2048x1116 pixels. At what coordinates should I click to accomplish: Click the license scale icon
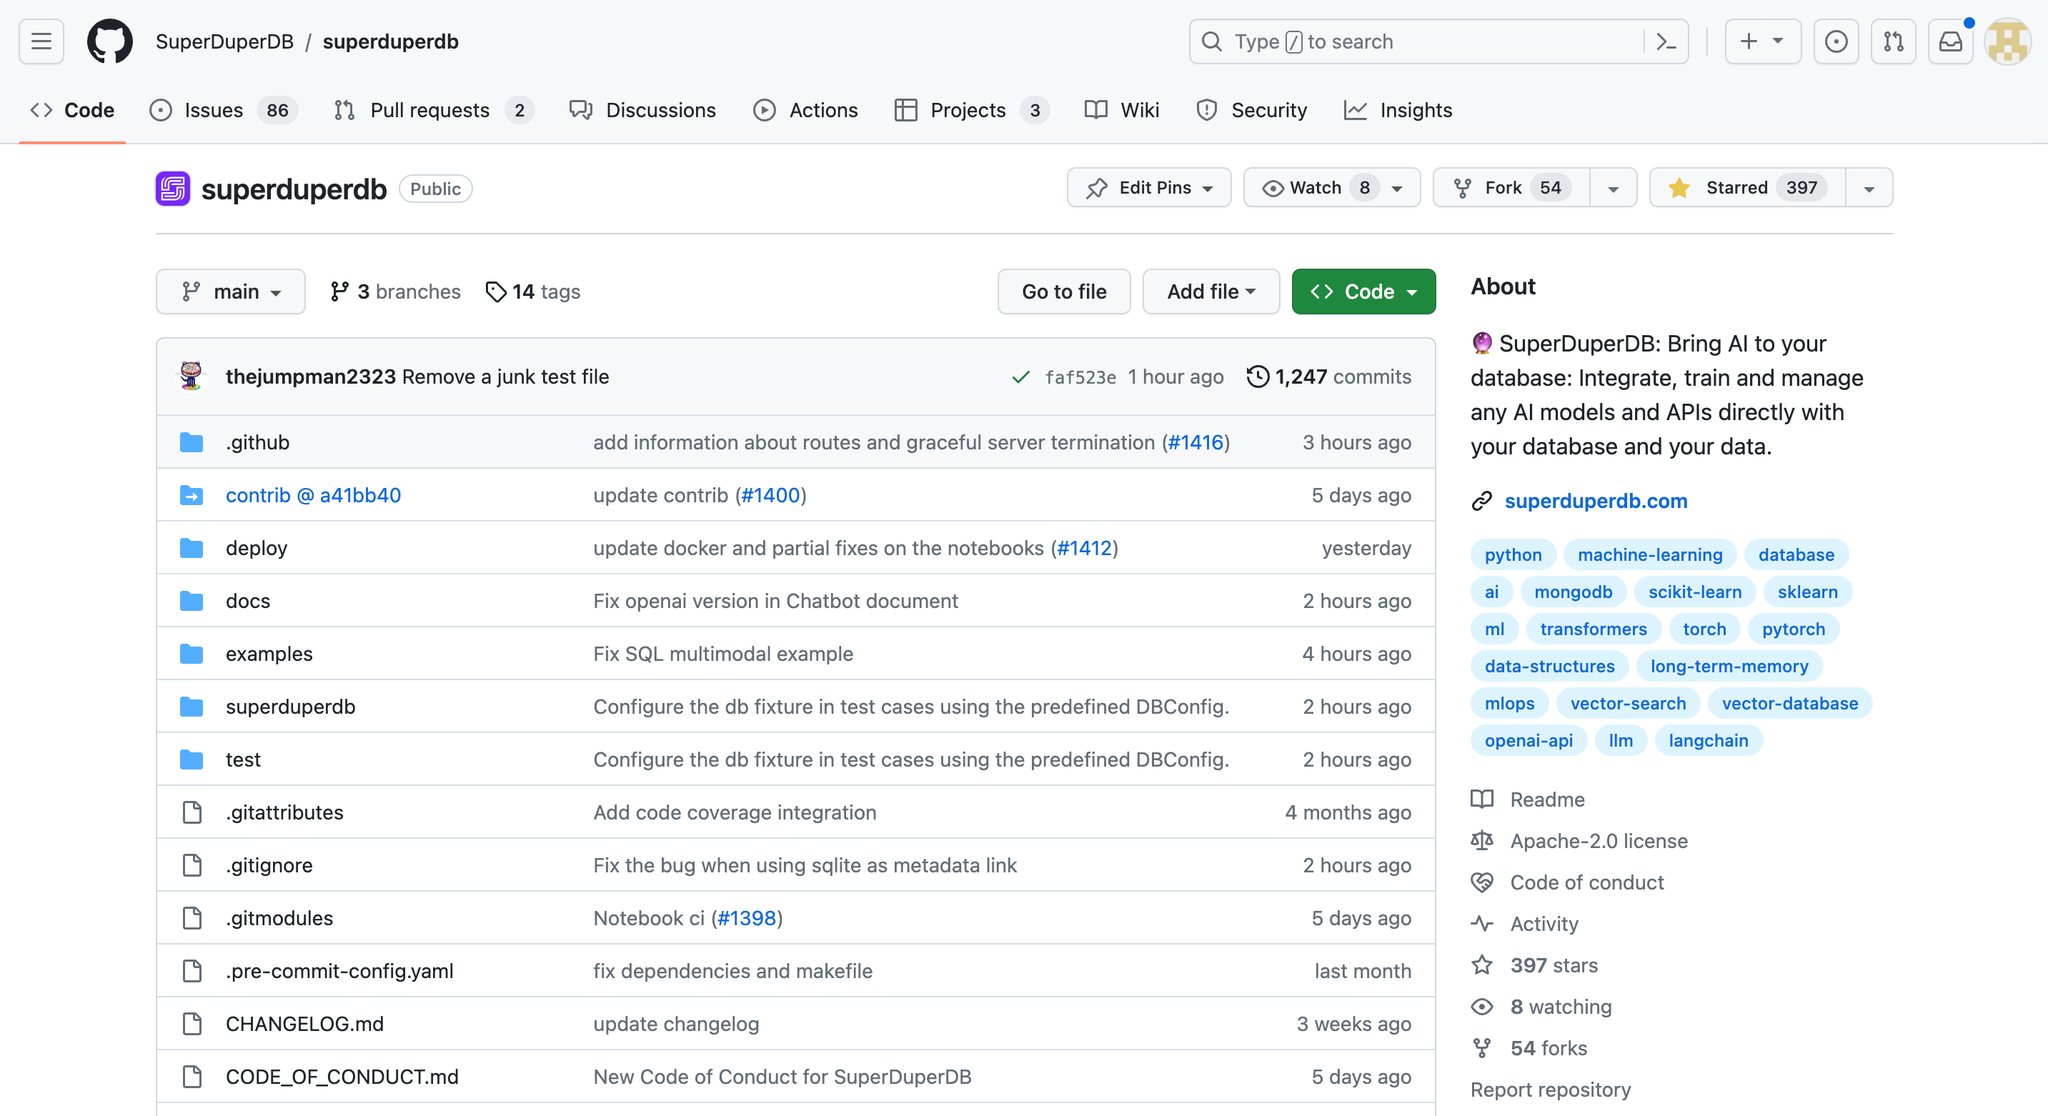pyautogui.click(x=1482, y=841)
